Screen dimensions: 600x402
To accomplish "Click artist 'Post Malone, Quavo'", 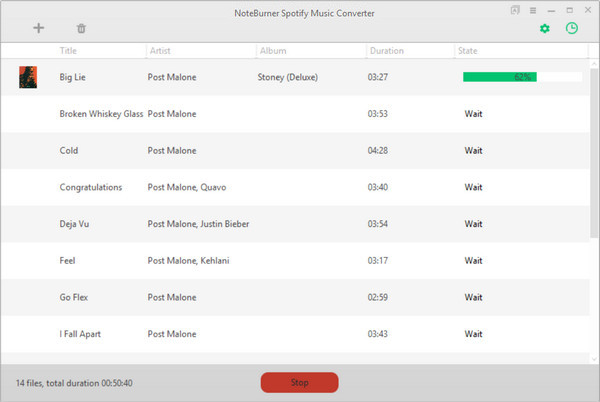I will click(187, 187).
